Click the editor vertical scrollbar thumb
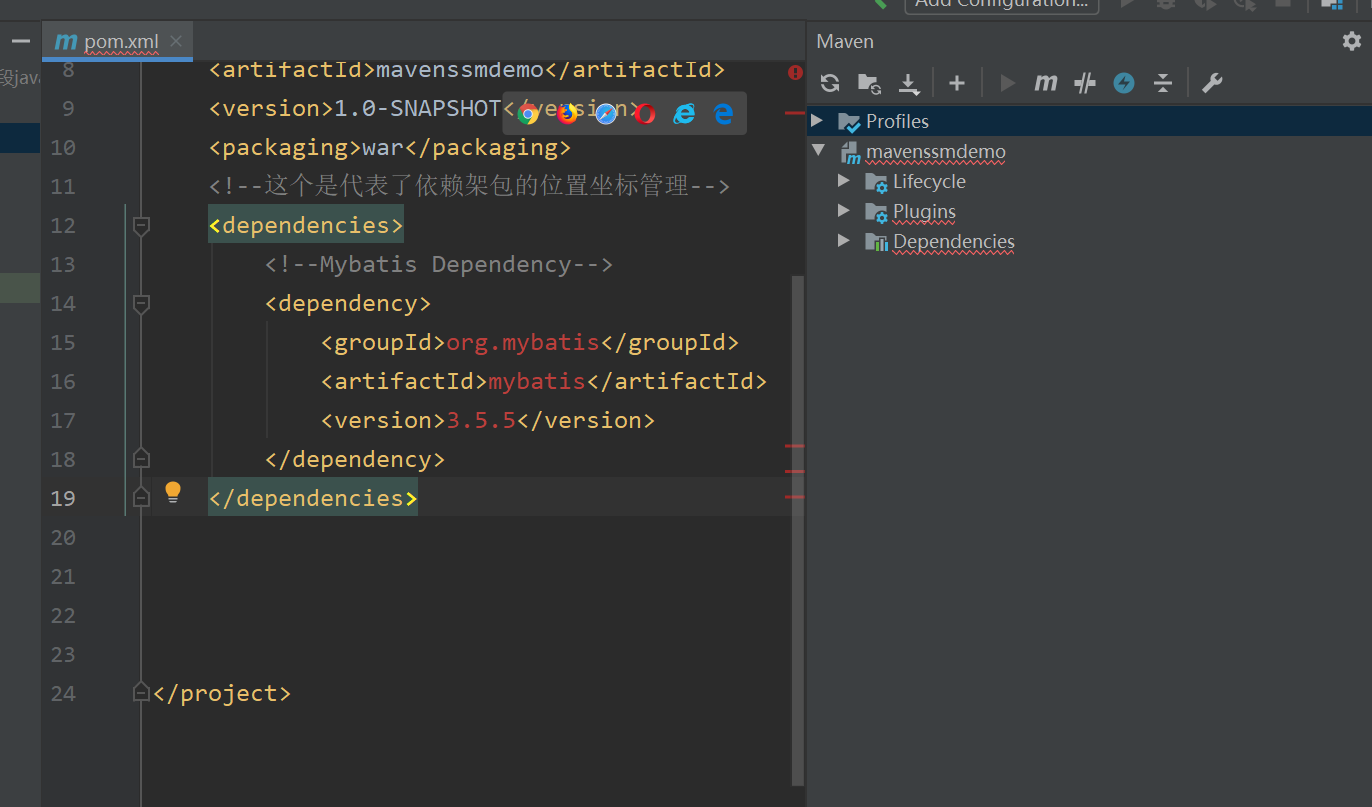 798,530
